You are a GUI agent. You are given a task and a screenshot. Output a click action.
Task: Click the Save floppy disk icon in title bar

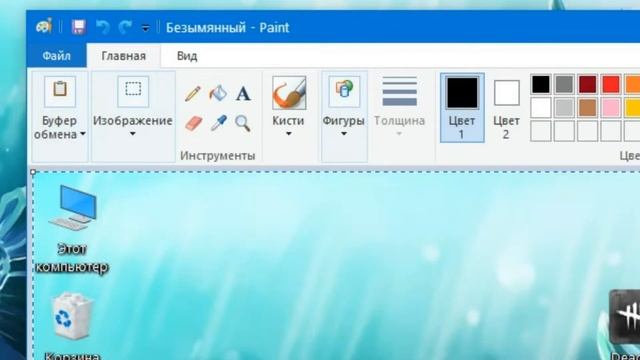[78, 27]
